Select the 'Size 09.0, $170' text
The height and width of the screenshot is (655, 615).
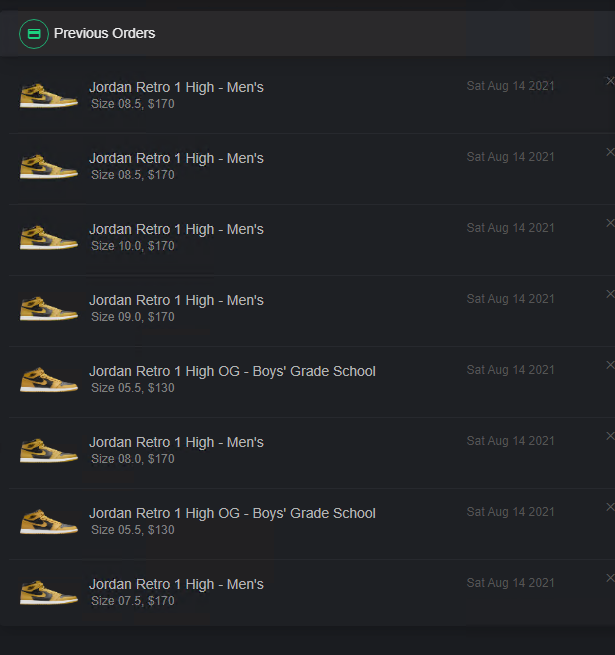[x=133, y=317]
